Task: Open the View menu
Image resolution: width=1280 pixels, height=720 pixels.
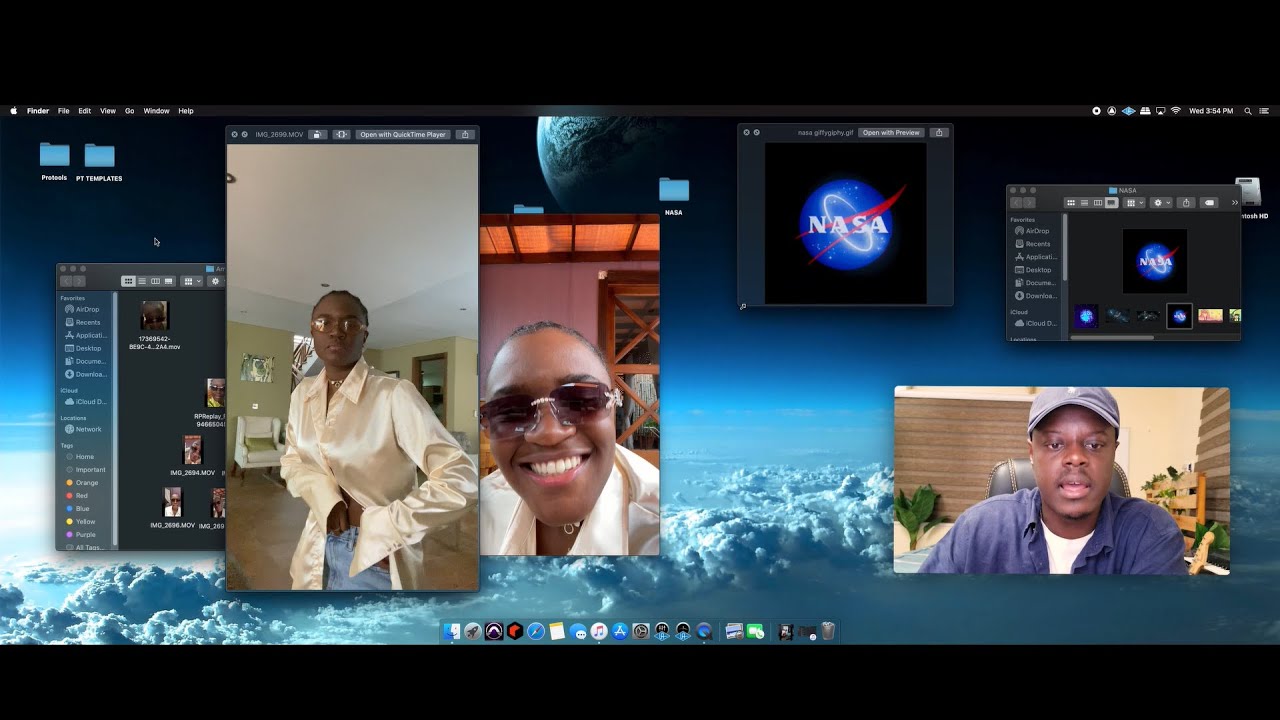Action: click(x=108, y=111)
